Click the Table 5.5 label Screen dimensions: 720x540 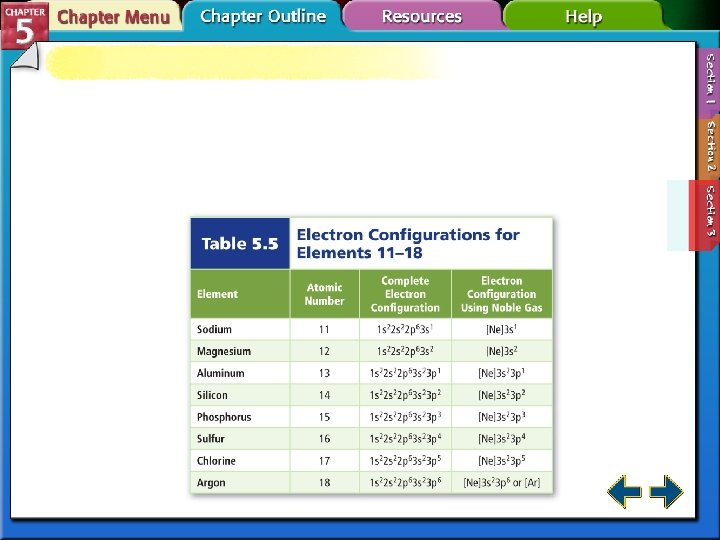pyautogui.click(x=240, y=243)
